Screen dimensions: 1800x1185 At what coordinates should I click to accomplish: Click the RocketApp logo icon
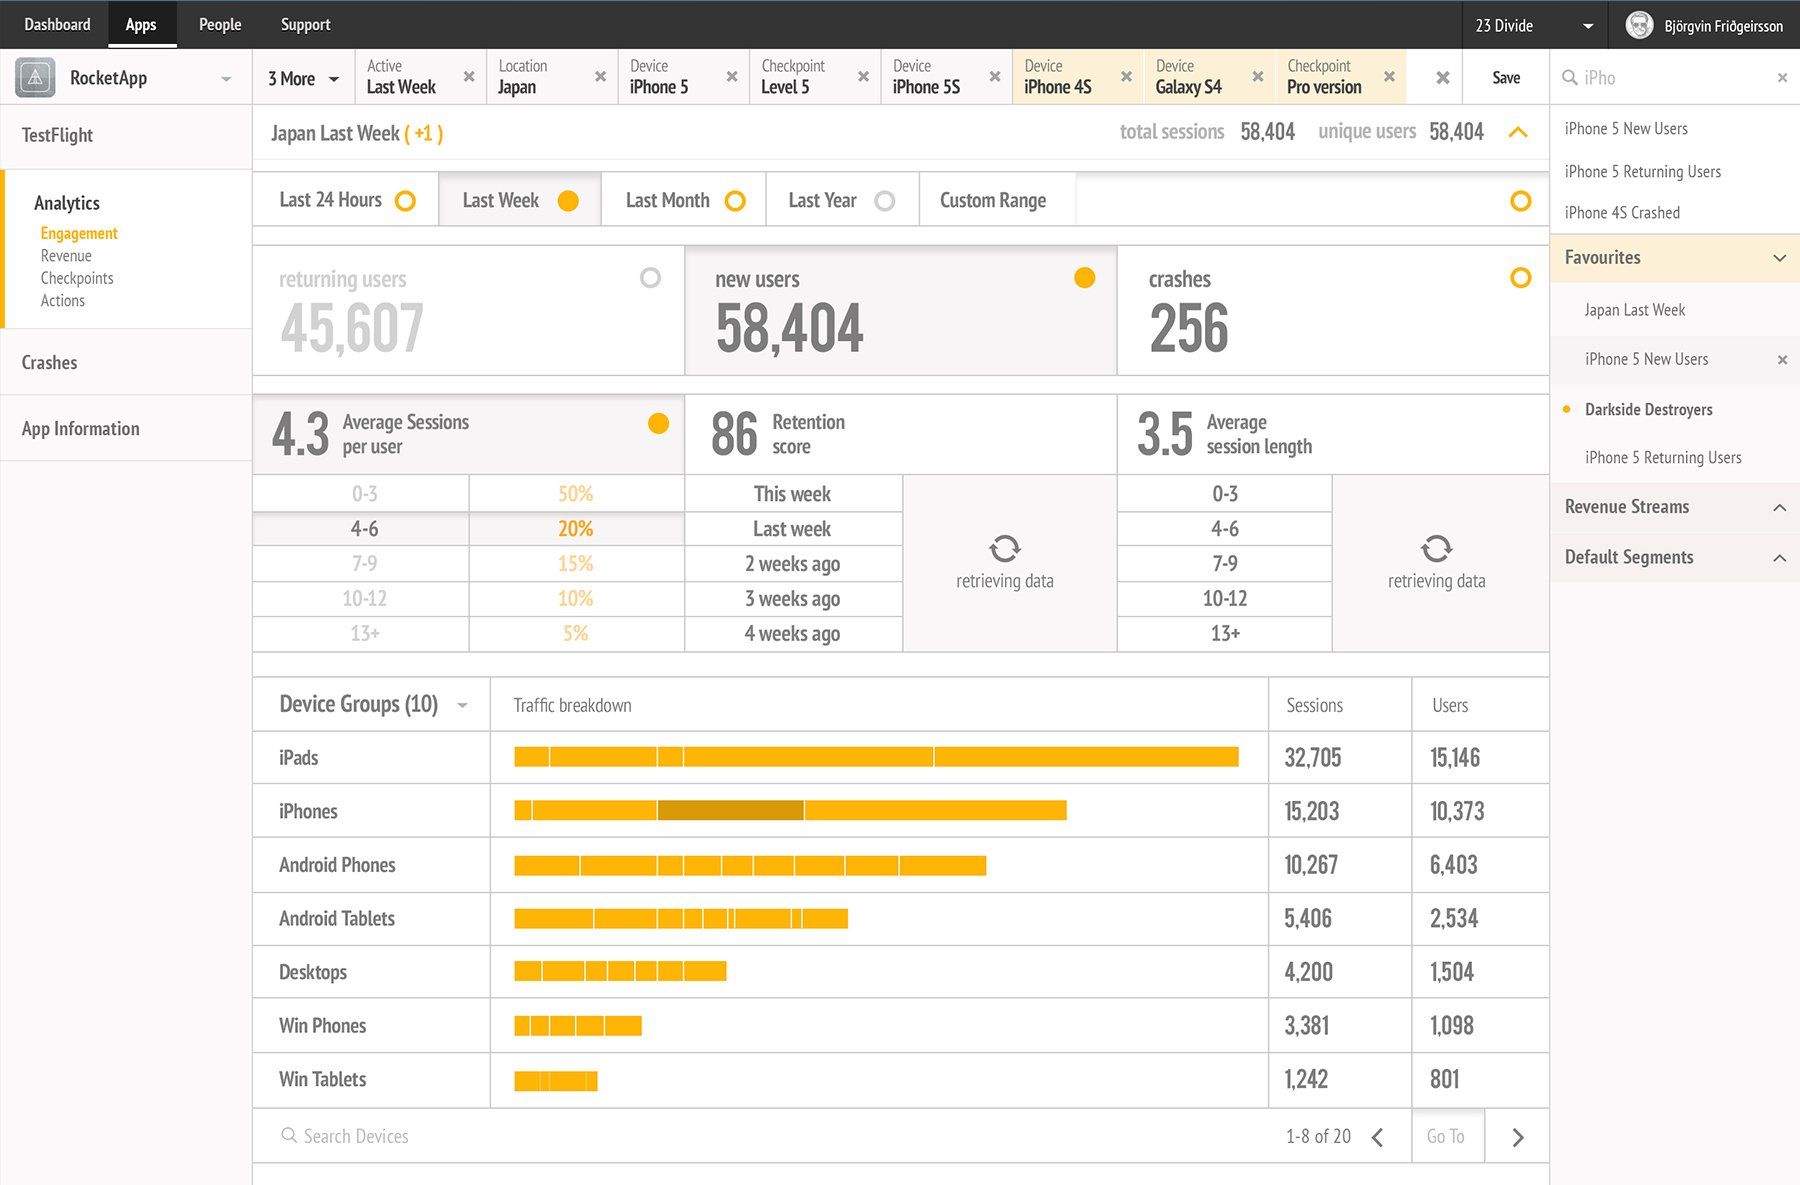35,77
